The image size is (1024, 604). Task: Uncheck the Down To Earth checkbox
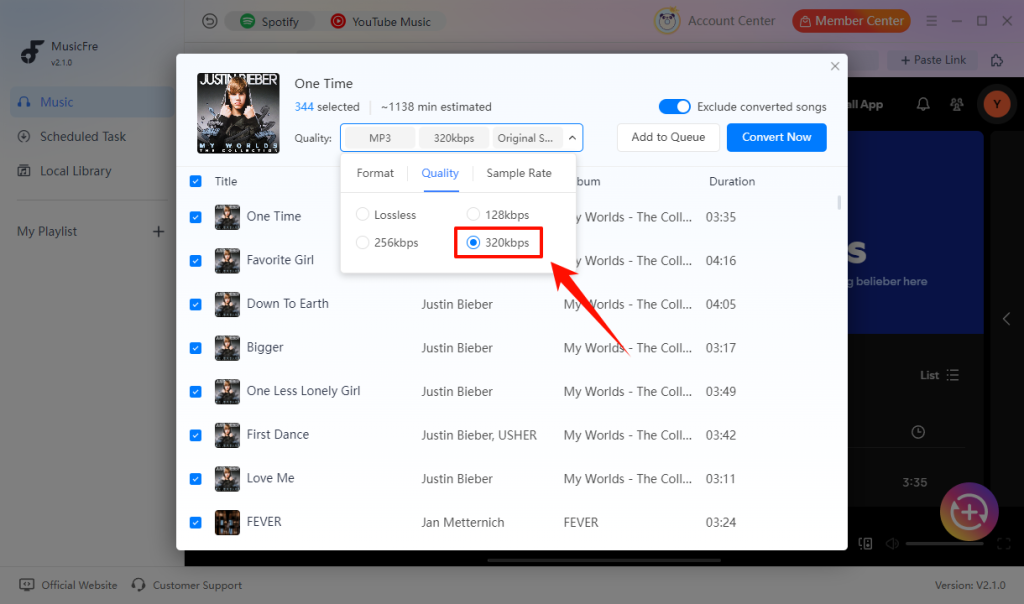click(195, 304)
